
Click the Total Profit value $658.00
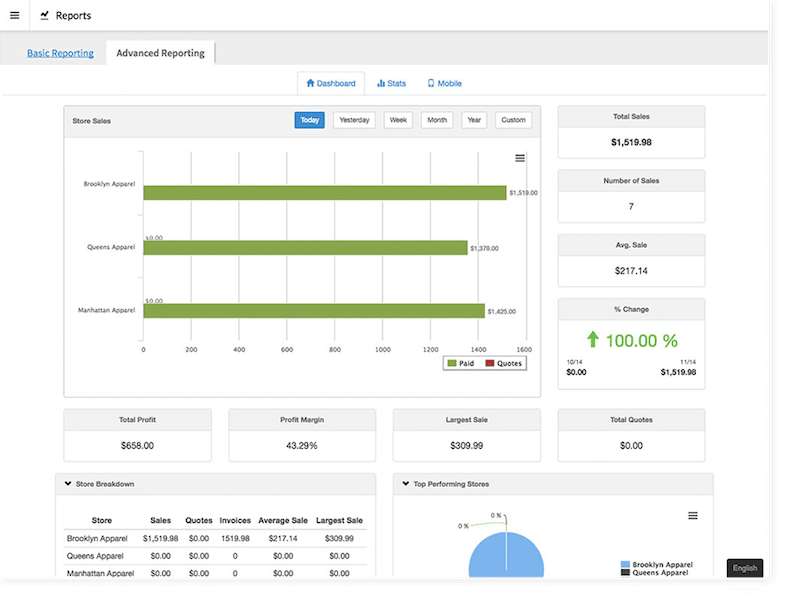(137, 445)
